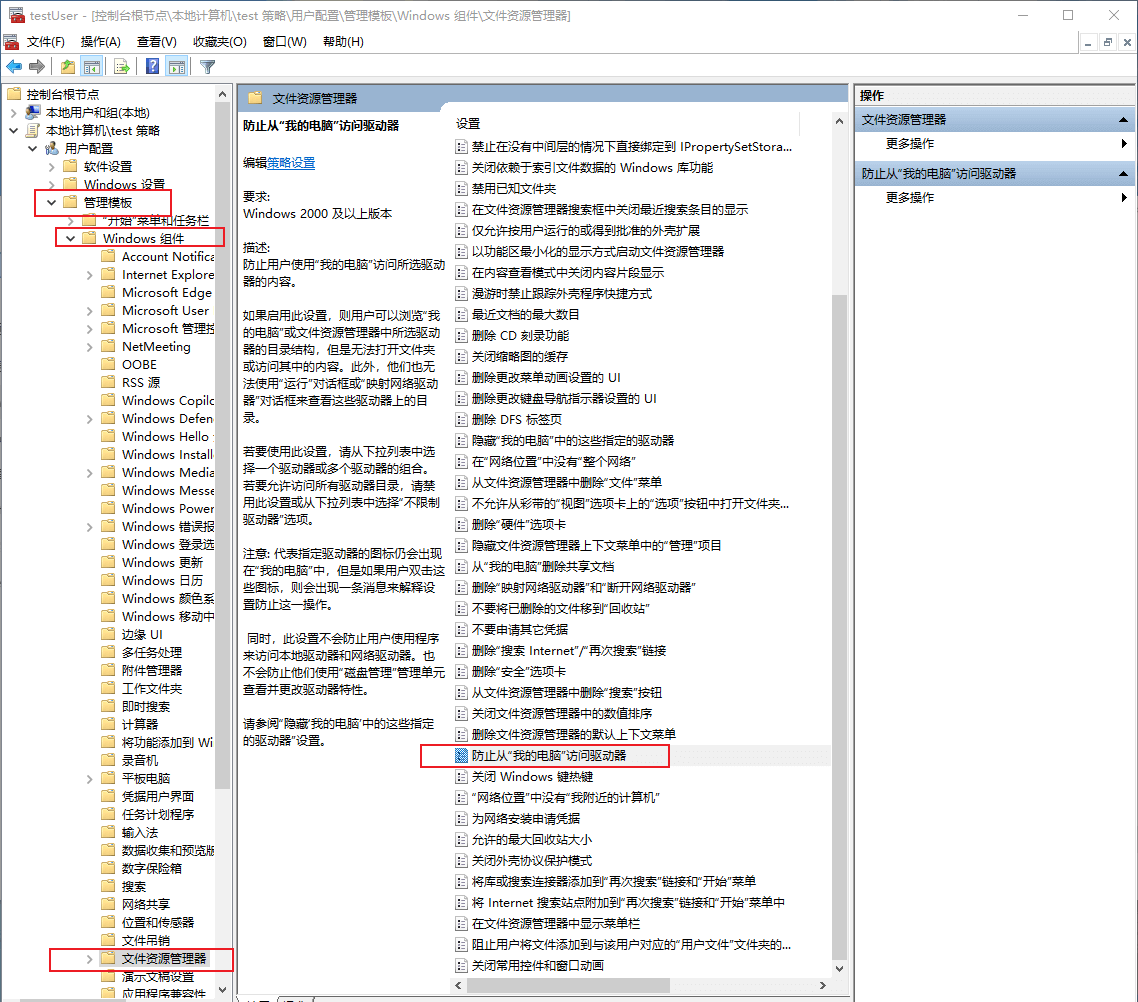
Task: Select the 数字保险箱 folder in tree
Action: 152,868
